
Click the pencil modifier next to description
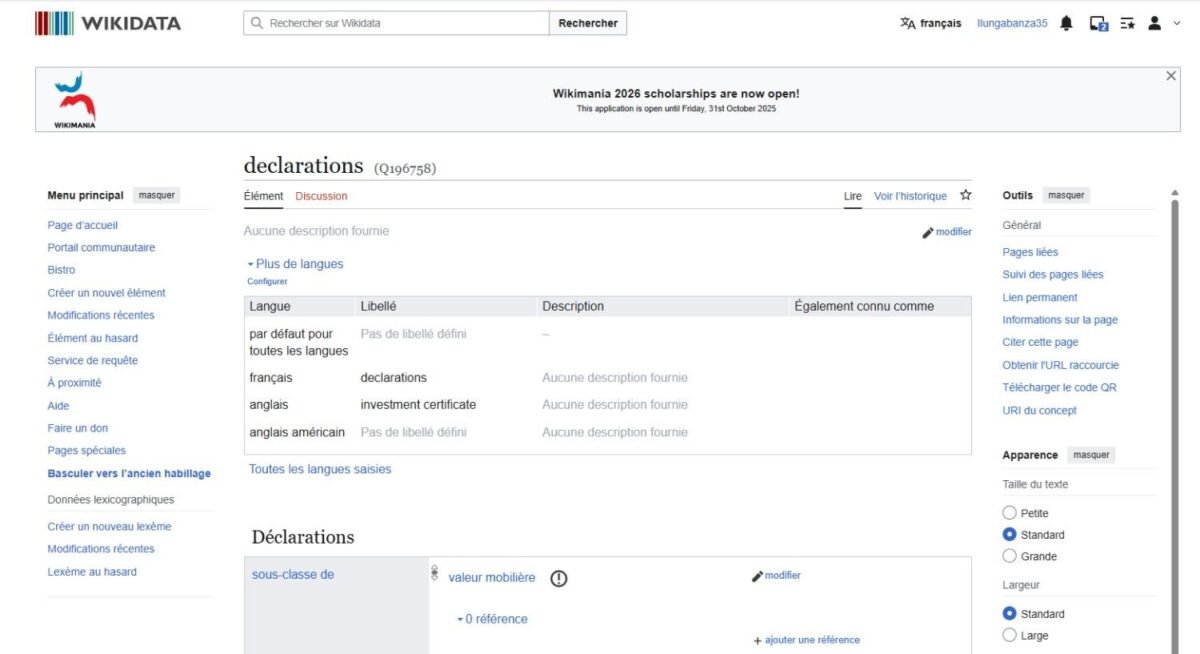pyautogui.click(x=946, y=232)
